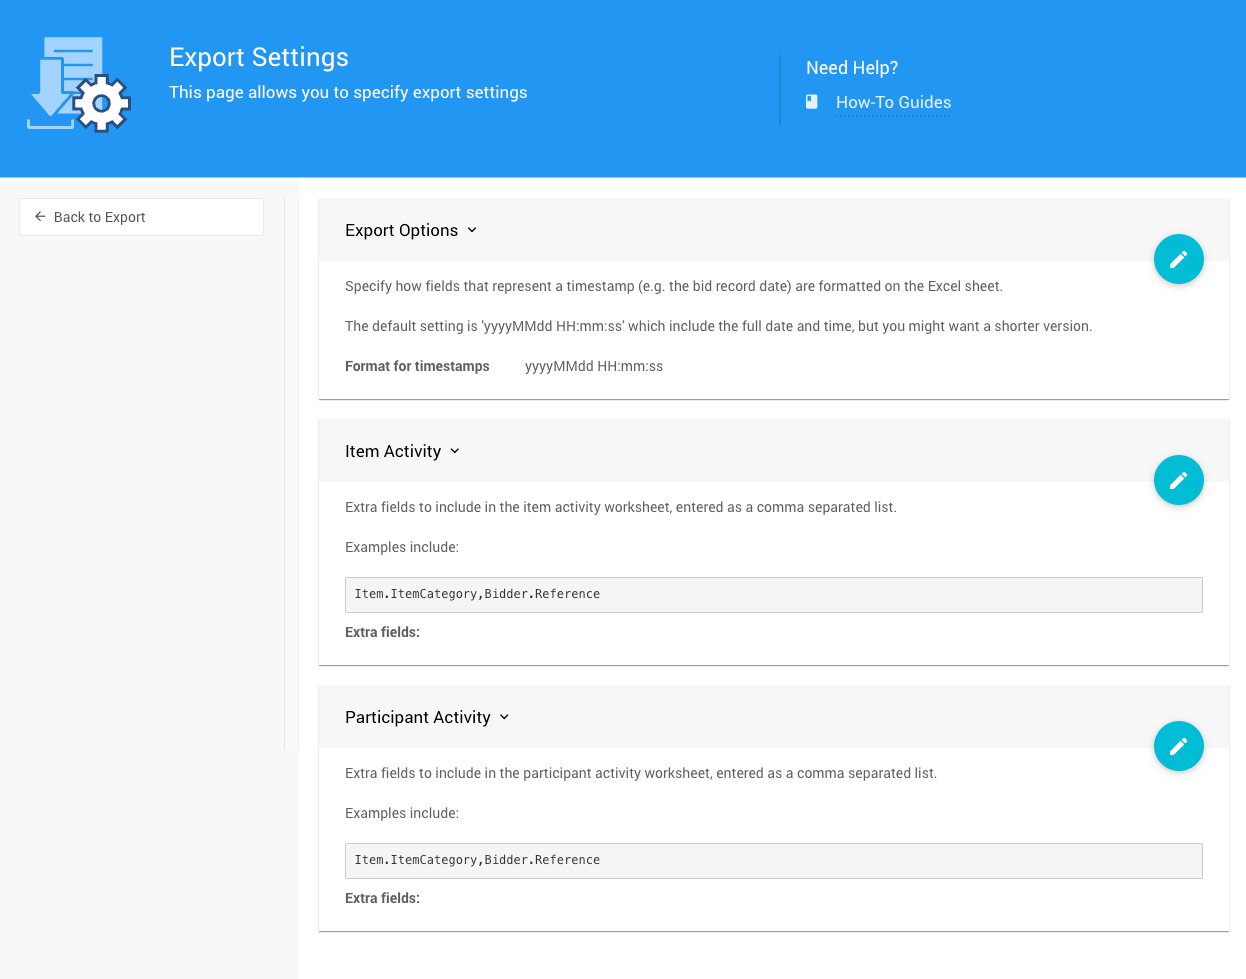Edit Export Options with the pencil button
Screen dimensions: 1246x979
coord(1178,260)
